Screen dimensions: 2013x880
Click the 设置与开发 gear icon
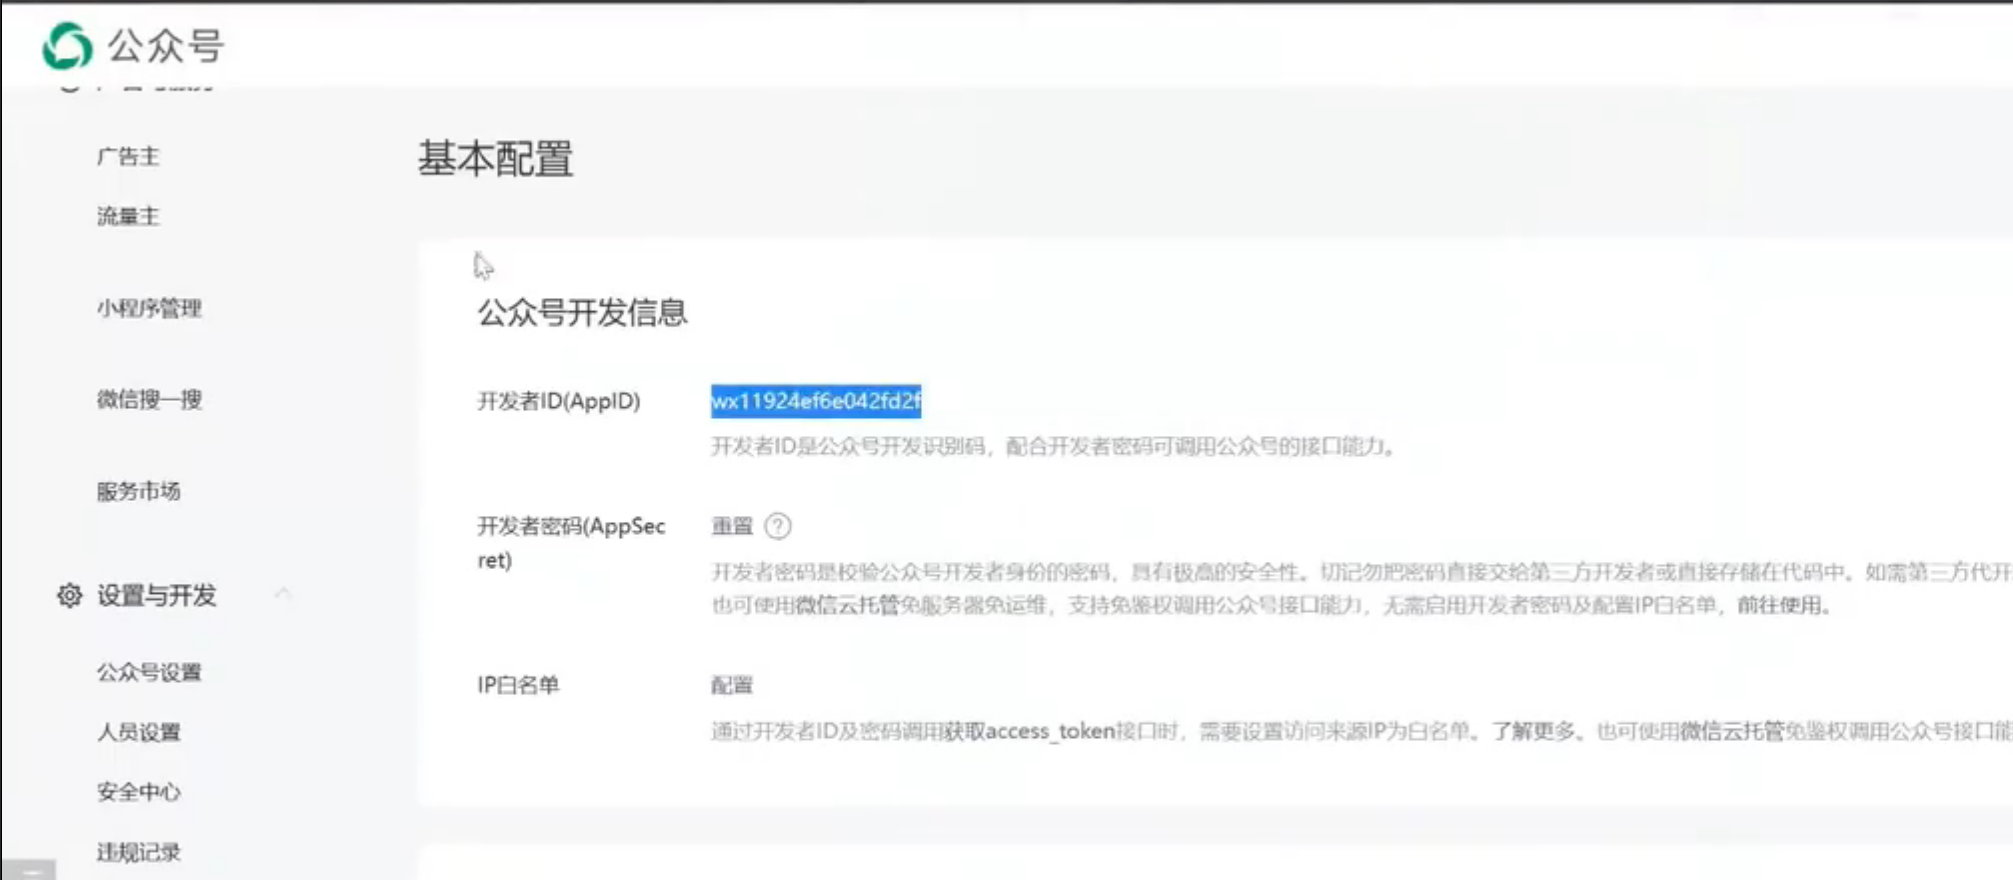click(69, 596)
